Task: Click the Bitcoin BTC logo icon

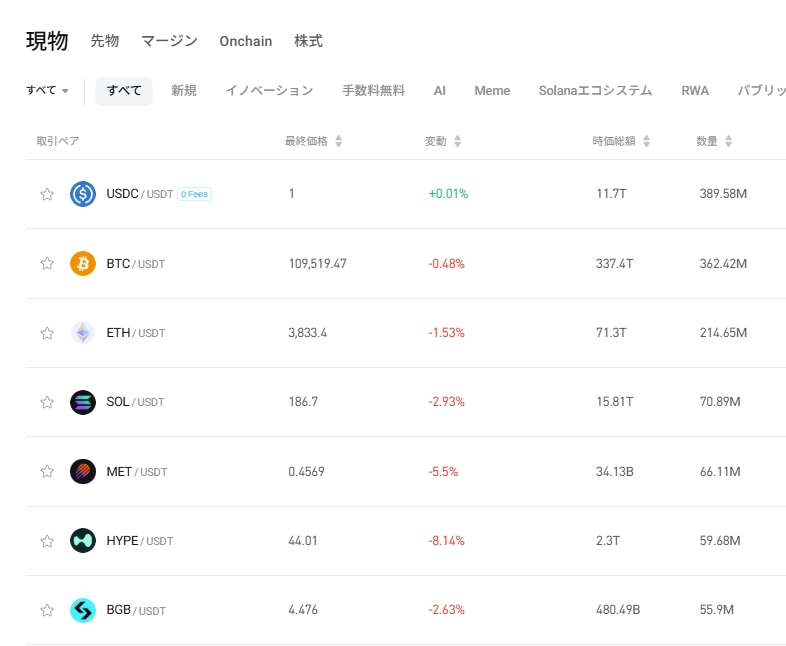Action: coord(83,264)
